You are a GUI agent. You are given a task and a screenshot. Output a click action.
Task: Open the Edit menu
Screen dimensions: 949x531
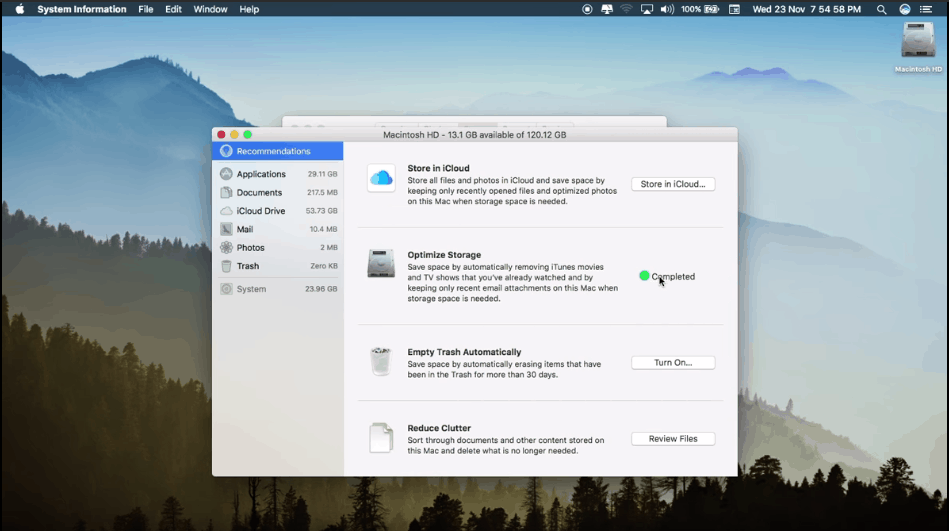[173, 9]
